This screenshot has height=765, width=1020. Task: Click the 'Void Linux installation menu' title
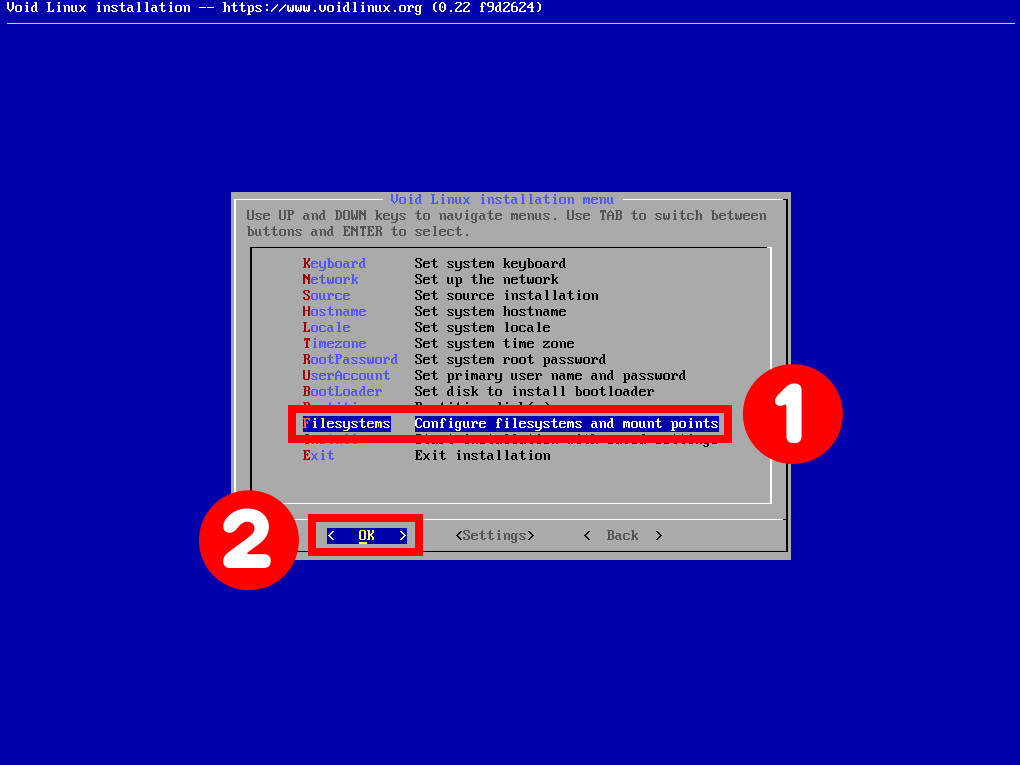(x=502, y=199)
